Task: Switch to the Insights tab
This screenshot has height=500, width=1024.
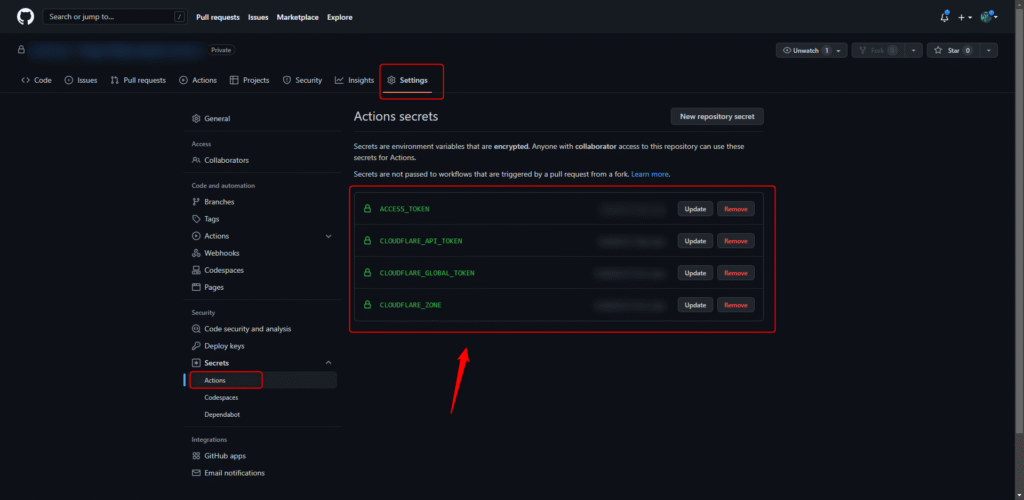Action: tap(354, 80)
